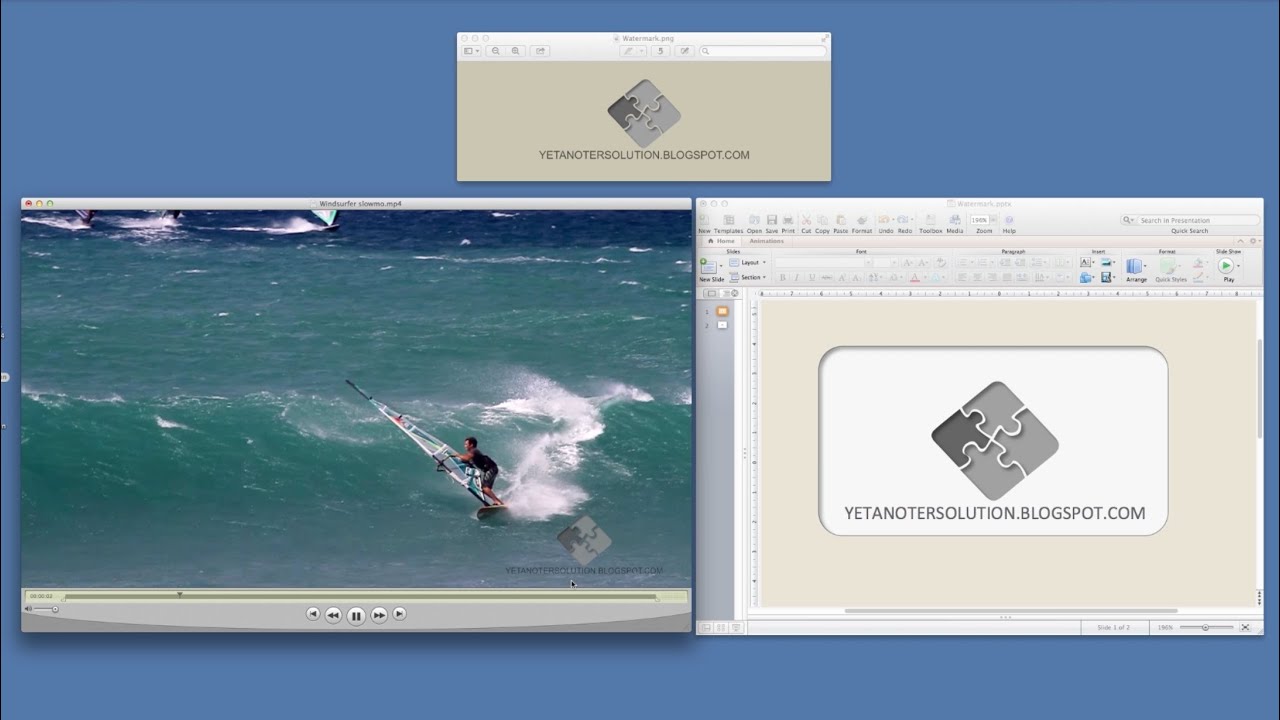Skip to the end of the video
This screenshot has width=1280, height=720.
click(399, 614)
